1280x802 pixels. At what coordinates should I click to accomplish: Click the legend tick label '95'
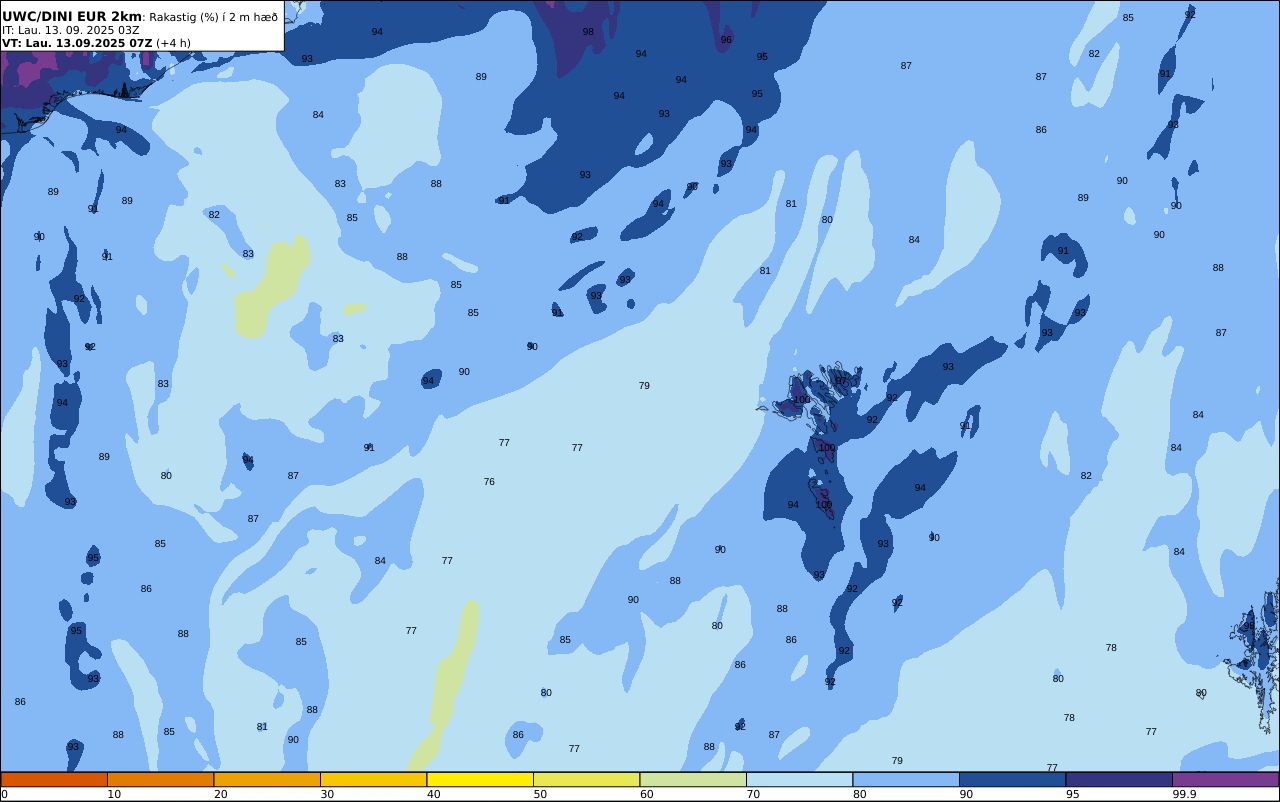[x=1072, y=794]
